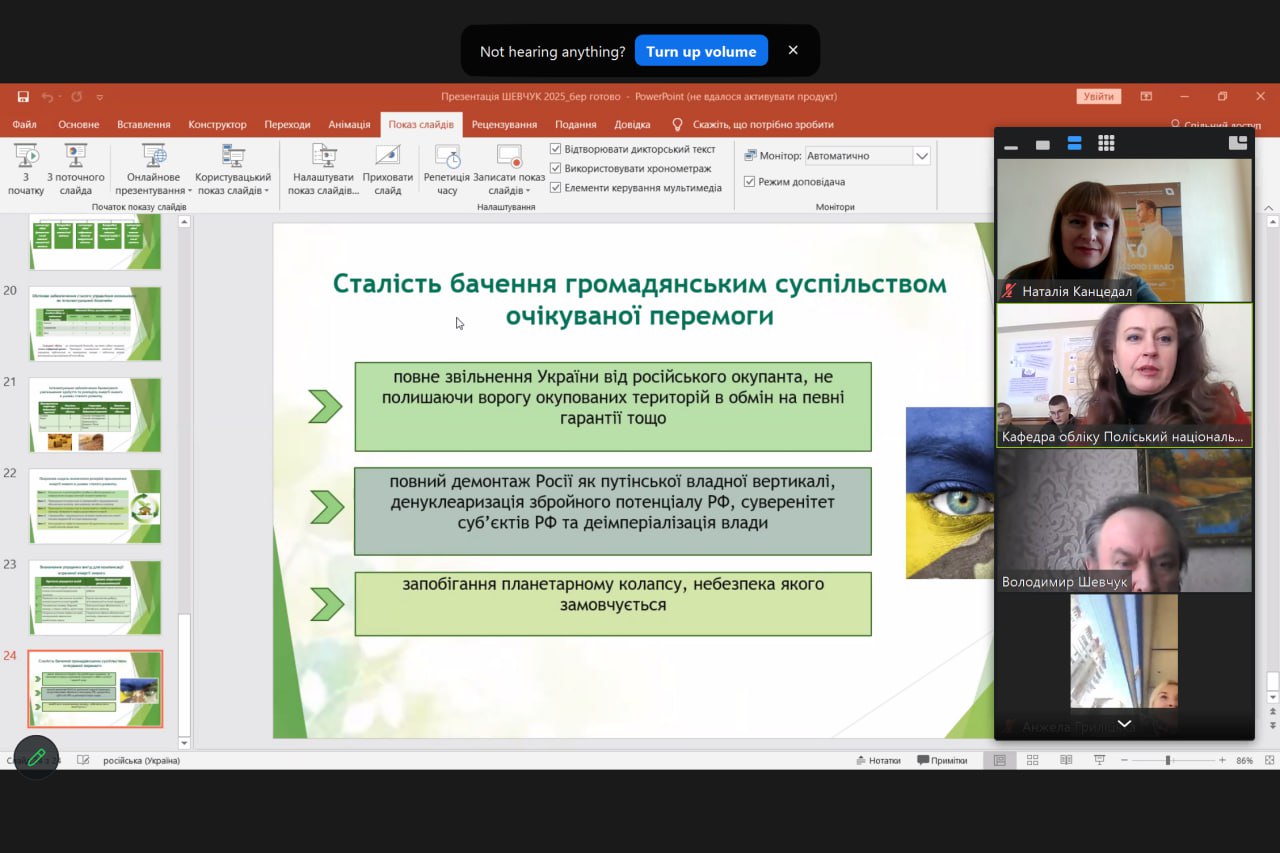Viewport: 1280px width, 853px height.
Task: Start slideshow from current slide icon
Action: 76,155
